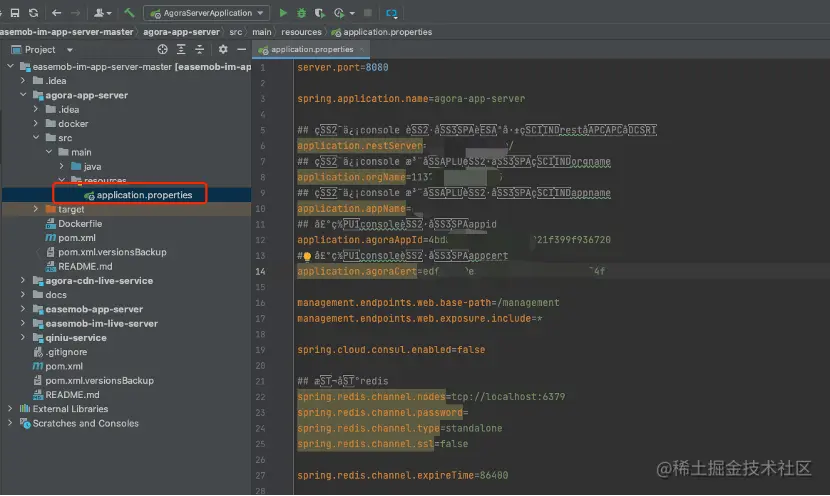Run with coverage shield icon

pos(320,13)
